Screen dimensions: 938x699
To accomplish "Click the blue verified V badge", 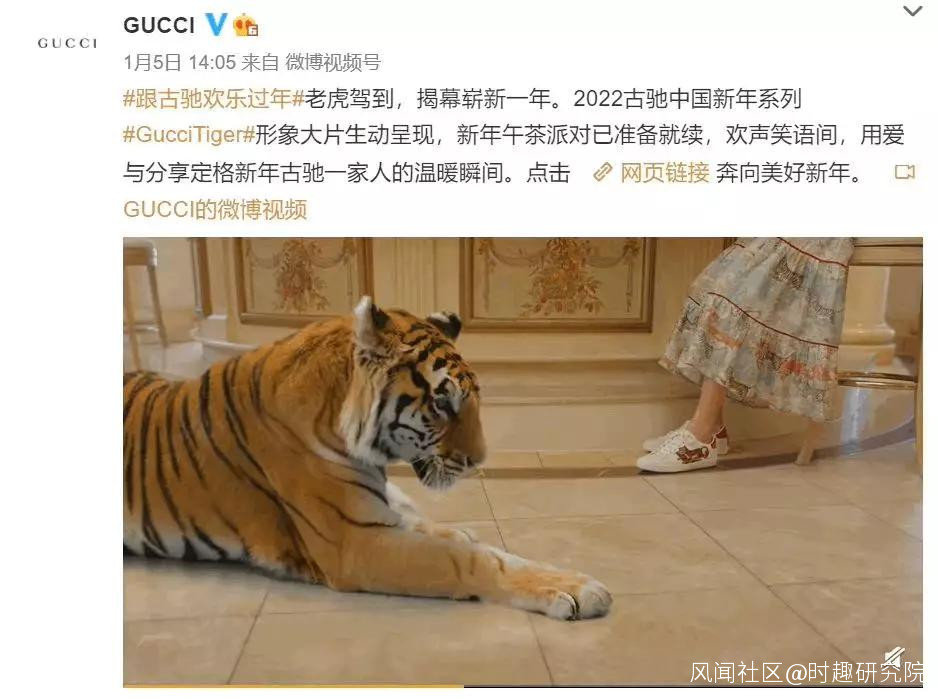I will click(216, 25).
